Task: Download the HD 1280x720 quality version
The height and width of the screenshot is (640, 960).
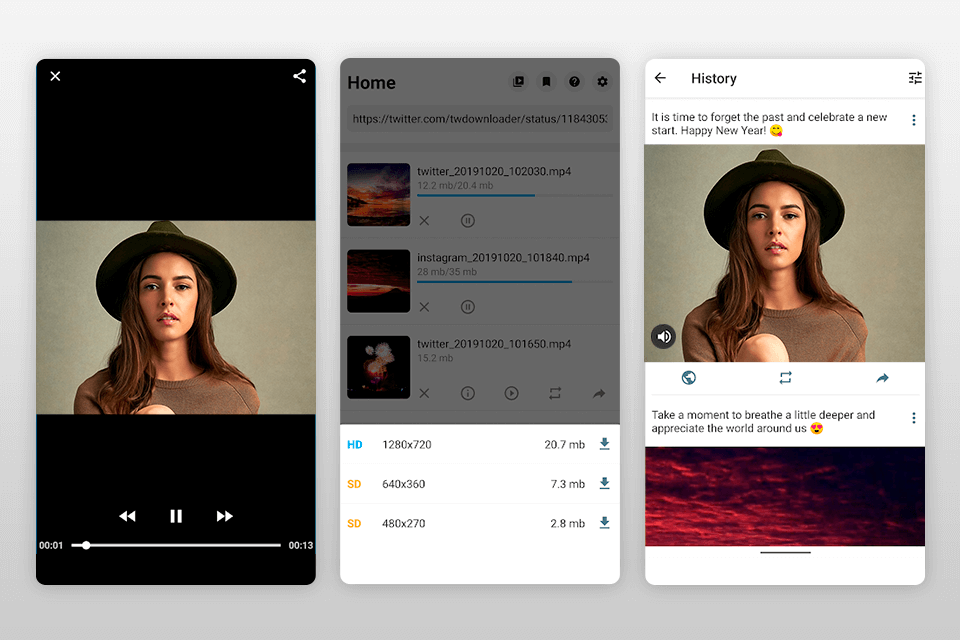Action: tap(604, 443)
